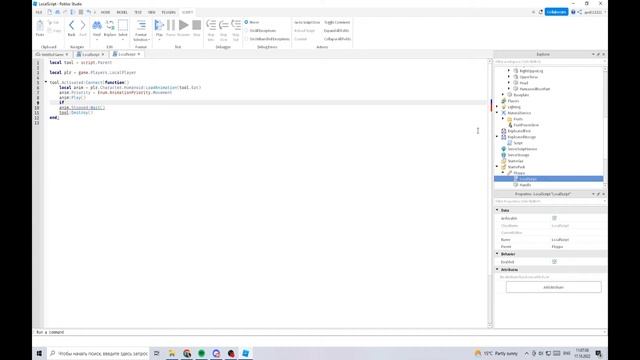Collapse the ReplicatedStorage node in Explorer
Image resolution: width=640 pixels, height=360 pixels.
coord(497,137)
